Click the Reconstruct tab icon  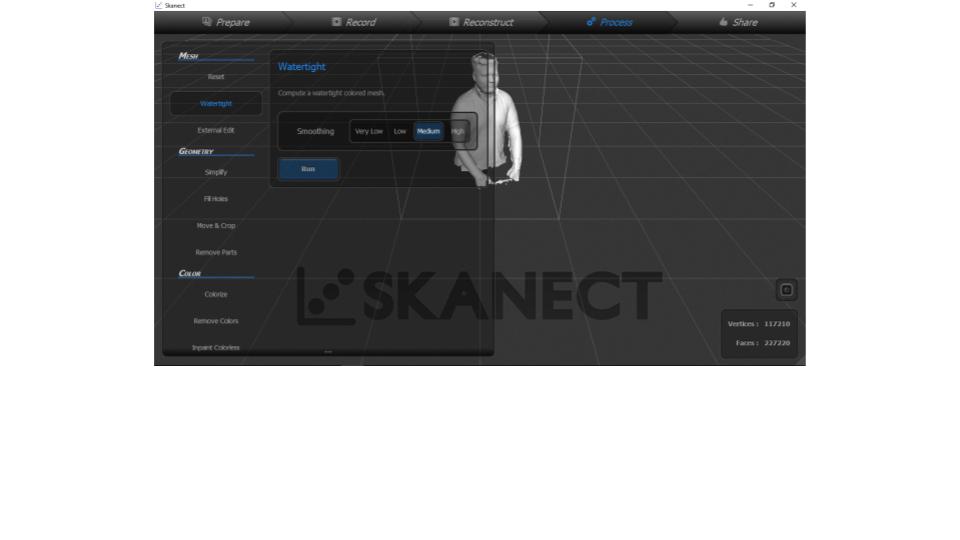pyautogui.click(x=454, y=21)
